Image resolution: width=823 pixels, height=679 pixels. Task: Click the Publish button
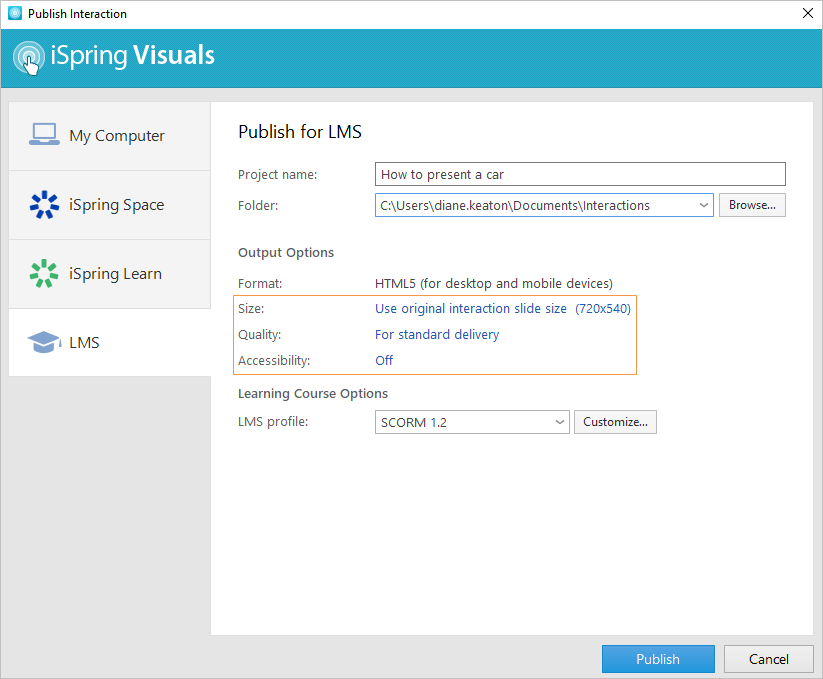(658, 659)
